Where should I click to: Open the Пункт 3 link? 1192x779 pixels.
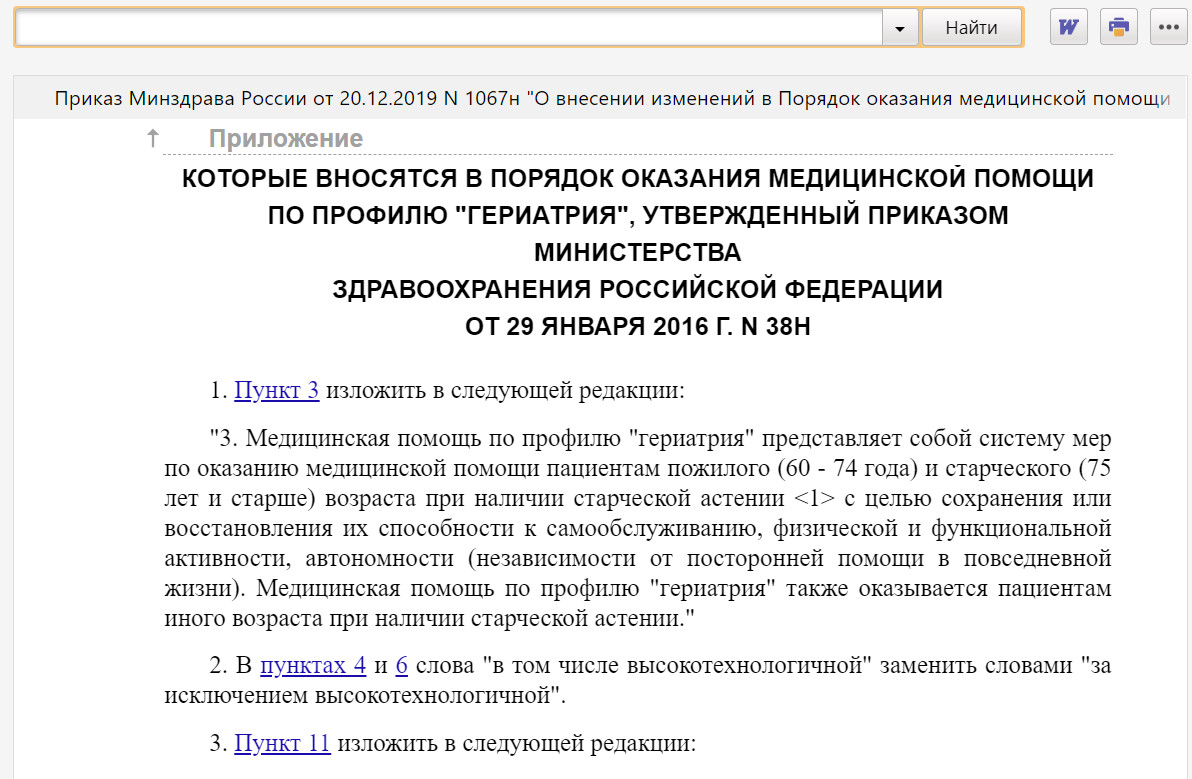276,390
